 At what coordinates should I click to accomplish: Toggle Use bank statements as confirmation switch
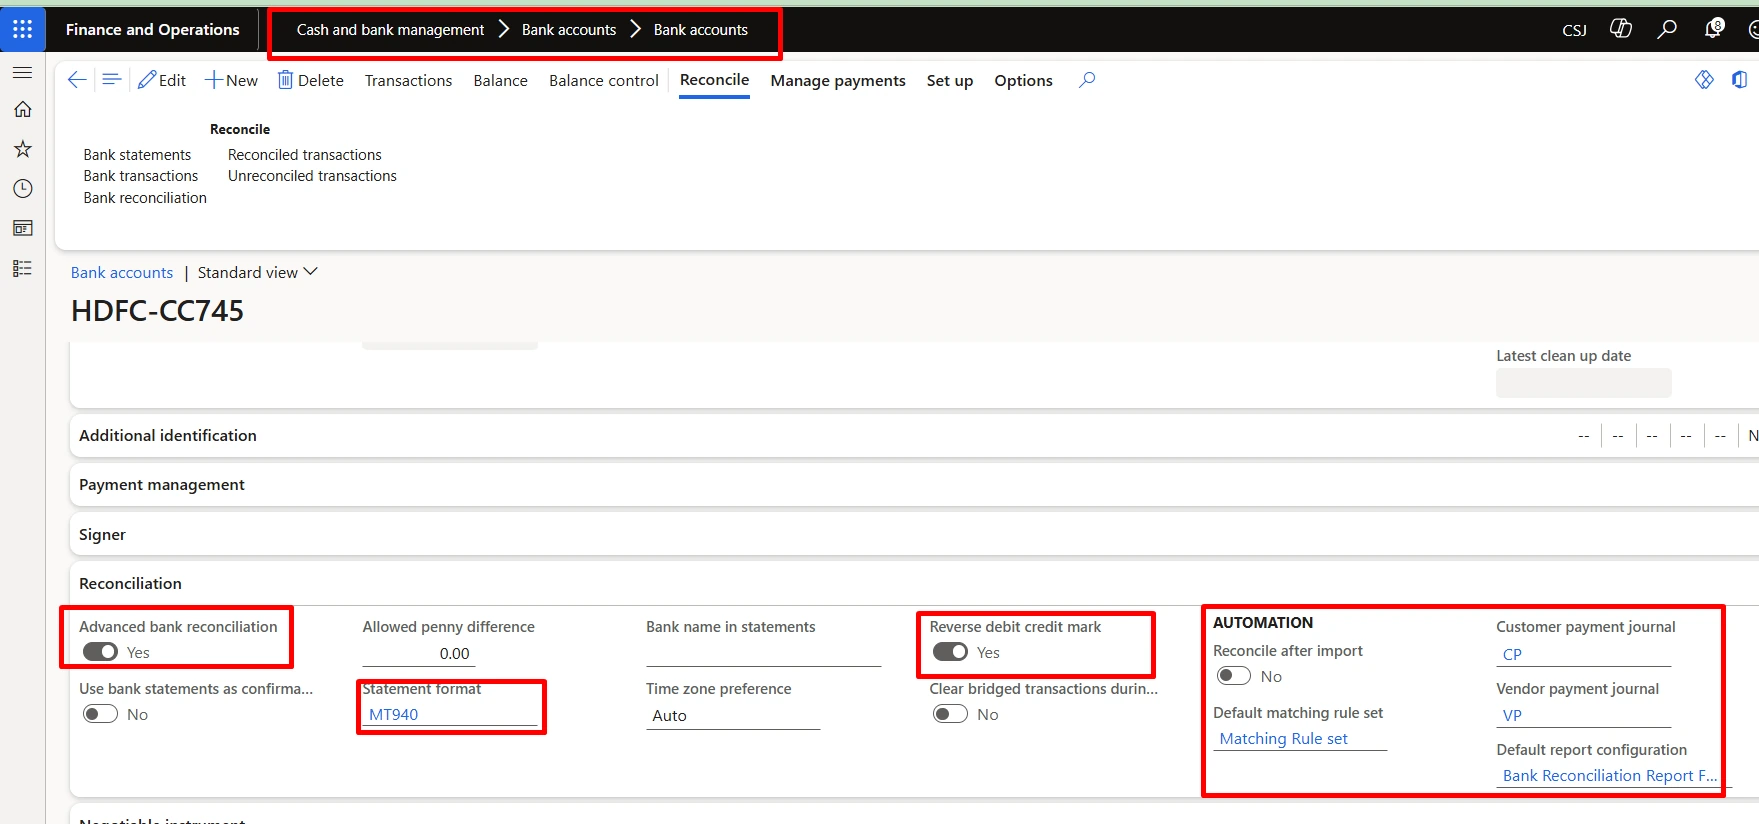click(100, 714)
